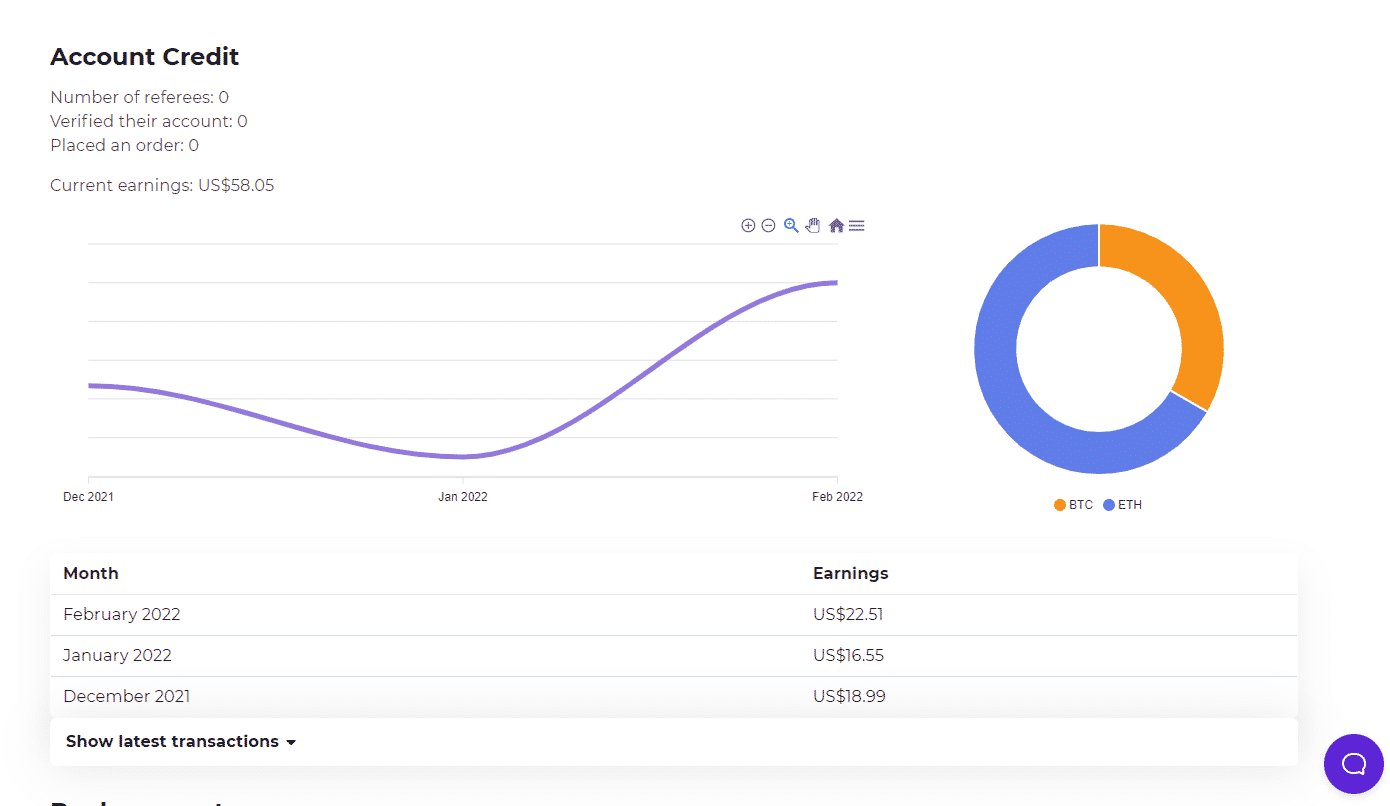This screenshot has height=806, width=1390.
Task: Click the Earnings column header
Action: click(x=850, y=574)
